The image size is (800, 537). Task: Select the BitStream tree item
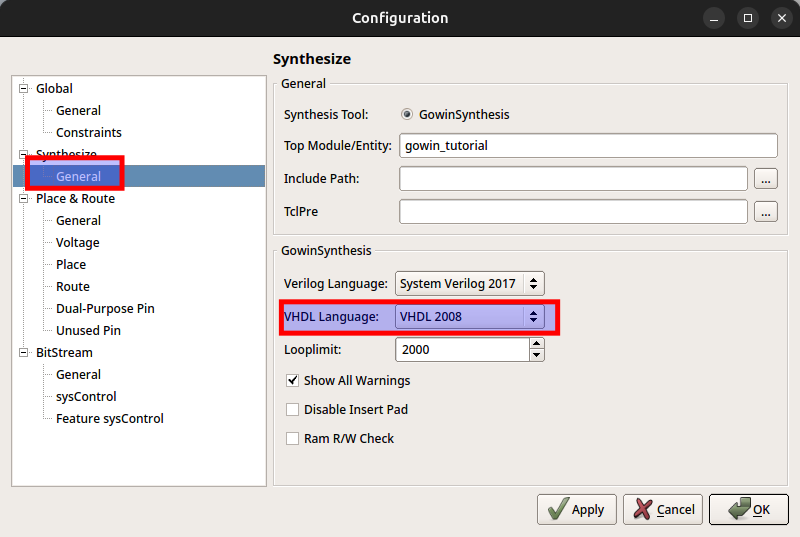pyautogui.click(x=64, y=353)
